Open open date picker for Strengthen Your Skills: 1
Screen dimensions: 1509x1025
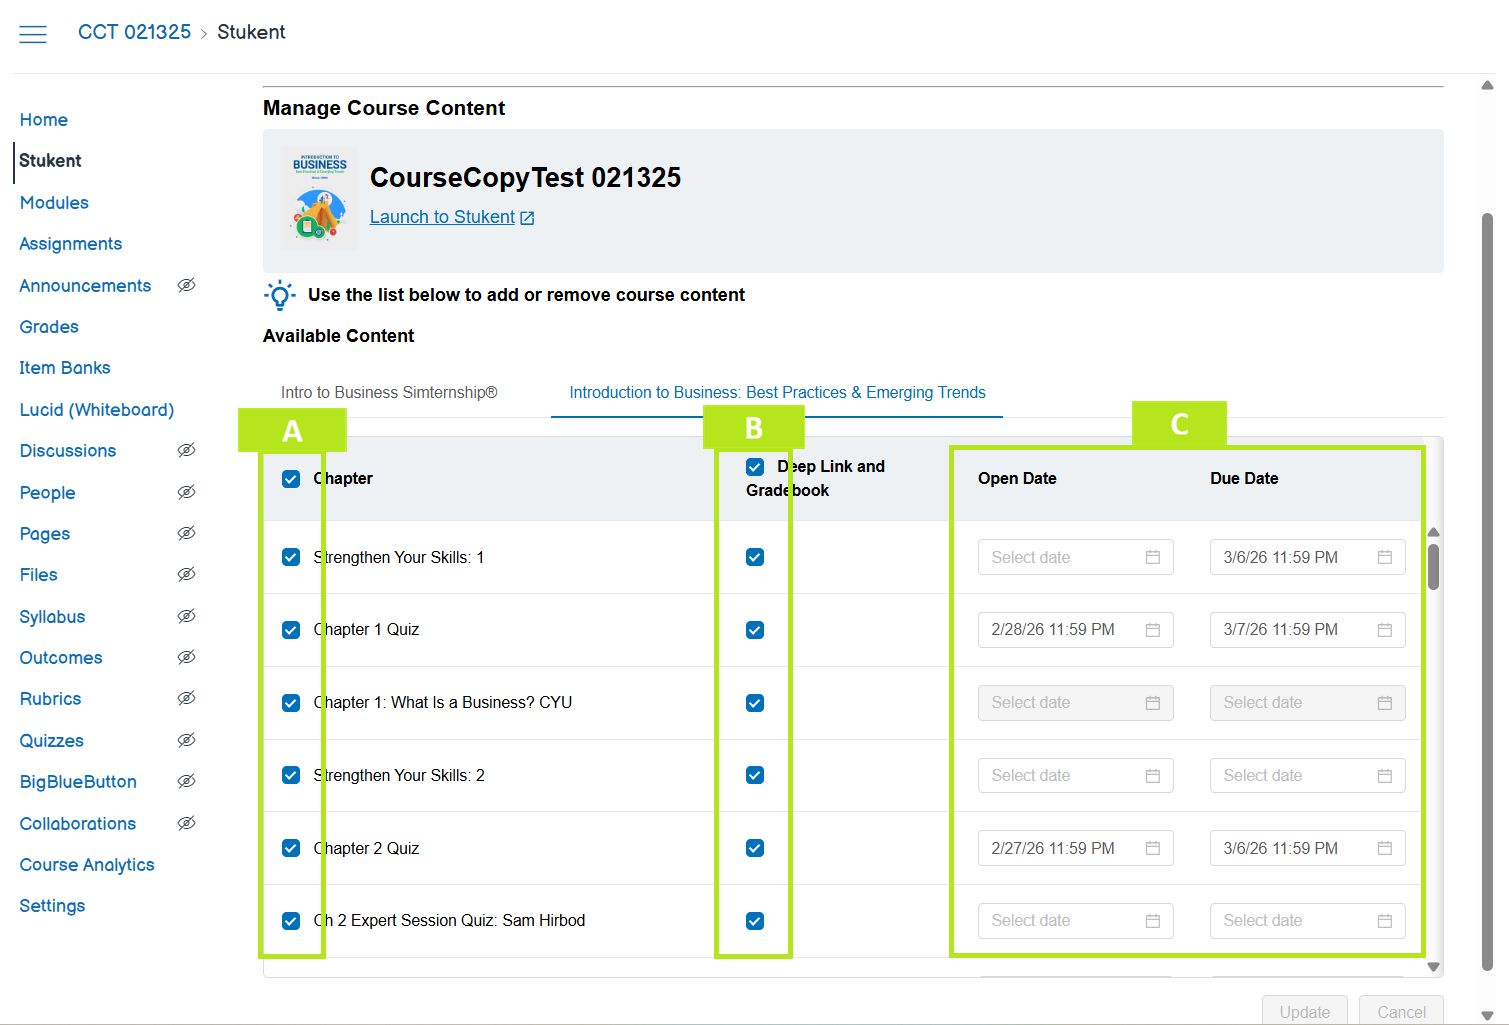[1074, 557]
